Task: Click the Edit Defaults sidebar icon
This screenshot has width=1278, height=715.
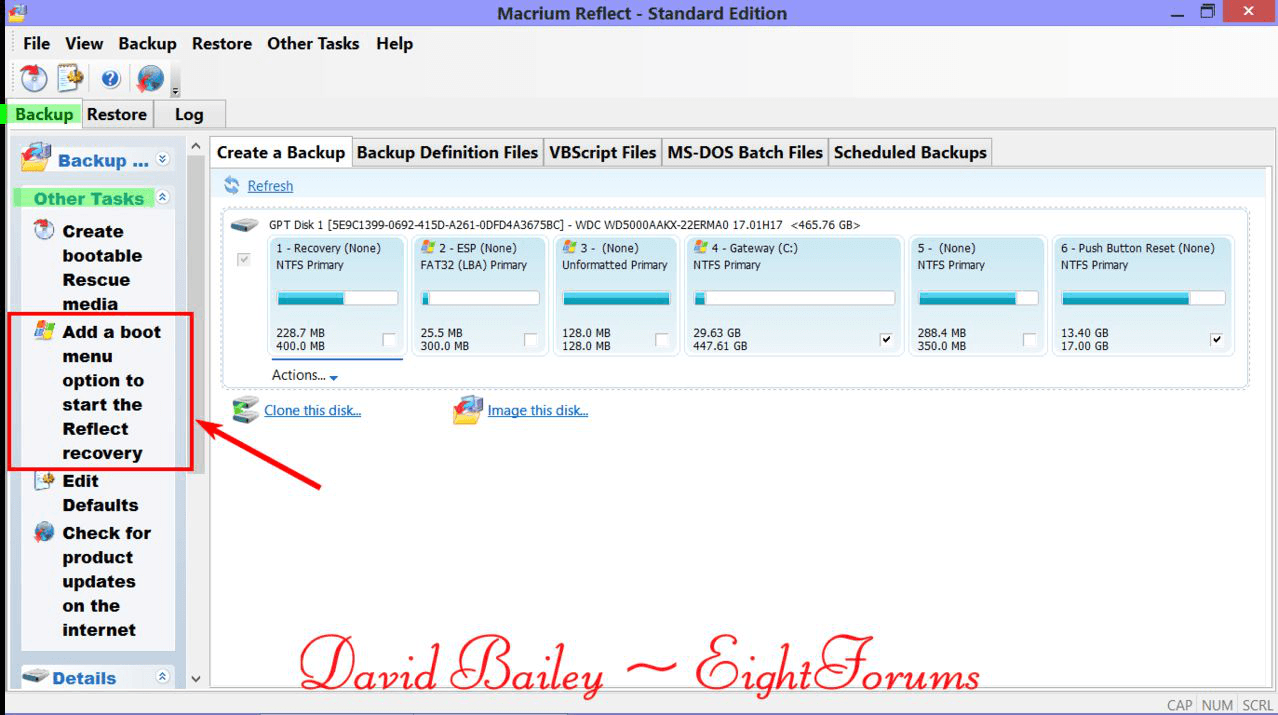Action: click(44, 481)
